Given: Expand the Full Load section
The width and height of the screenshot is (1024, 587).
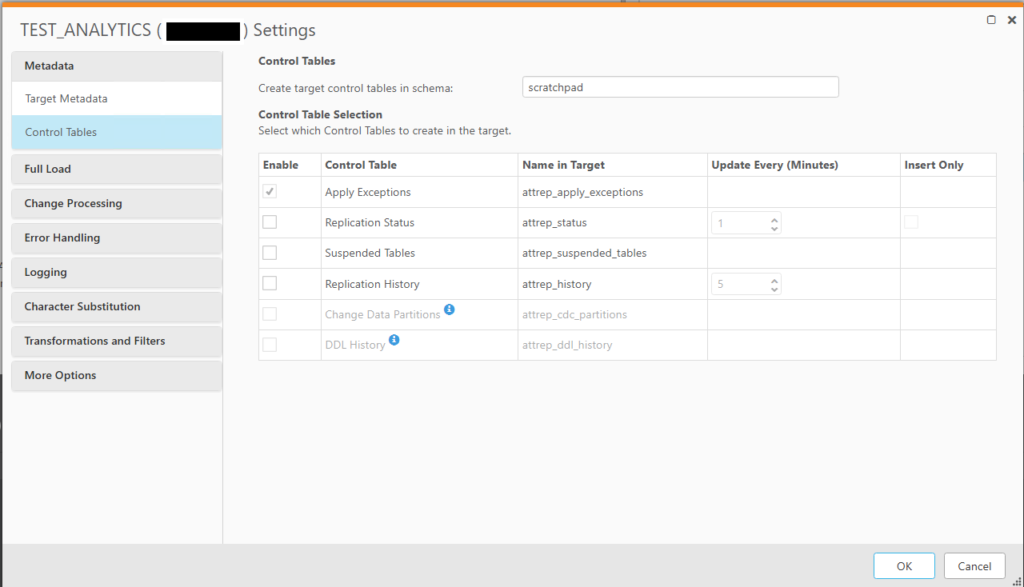Looking at the screenshot, I should pyautogui.click(x=116, y=169).
